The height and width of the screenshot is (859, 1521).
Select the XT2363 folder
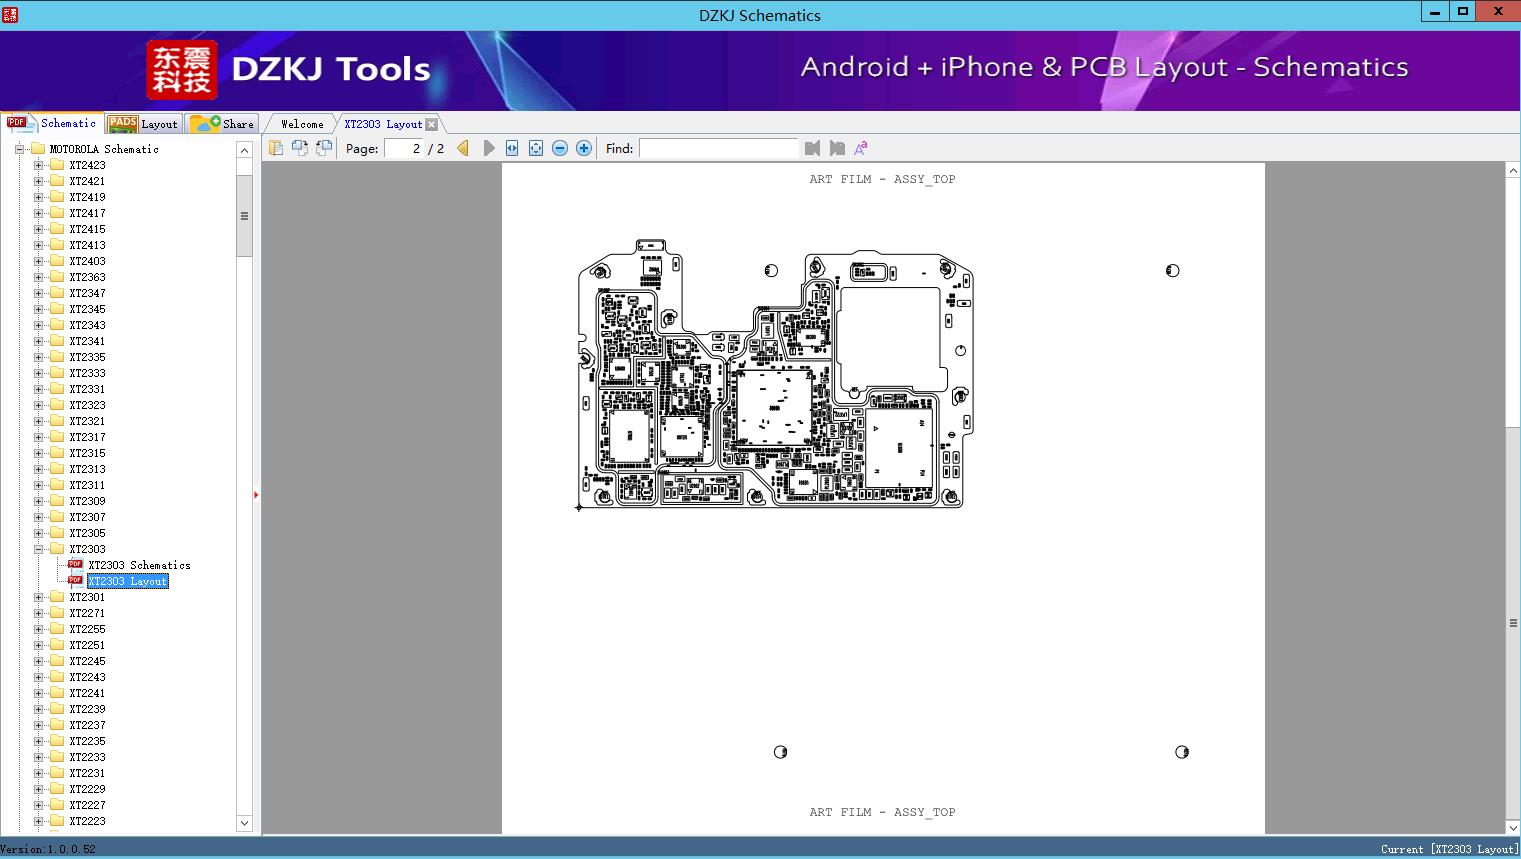click(x=87, y=277)
